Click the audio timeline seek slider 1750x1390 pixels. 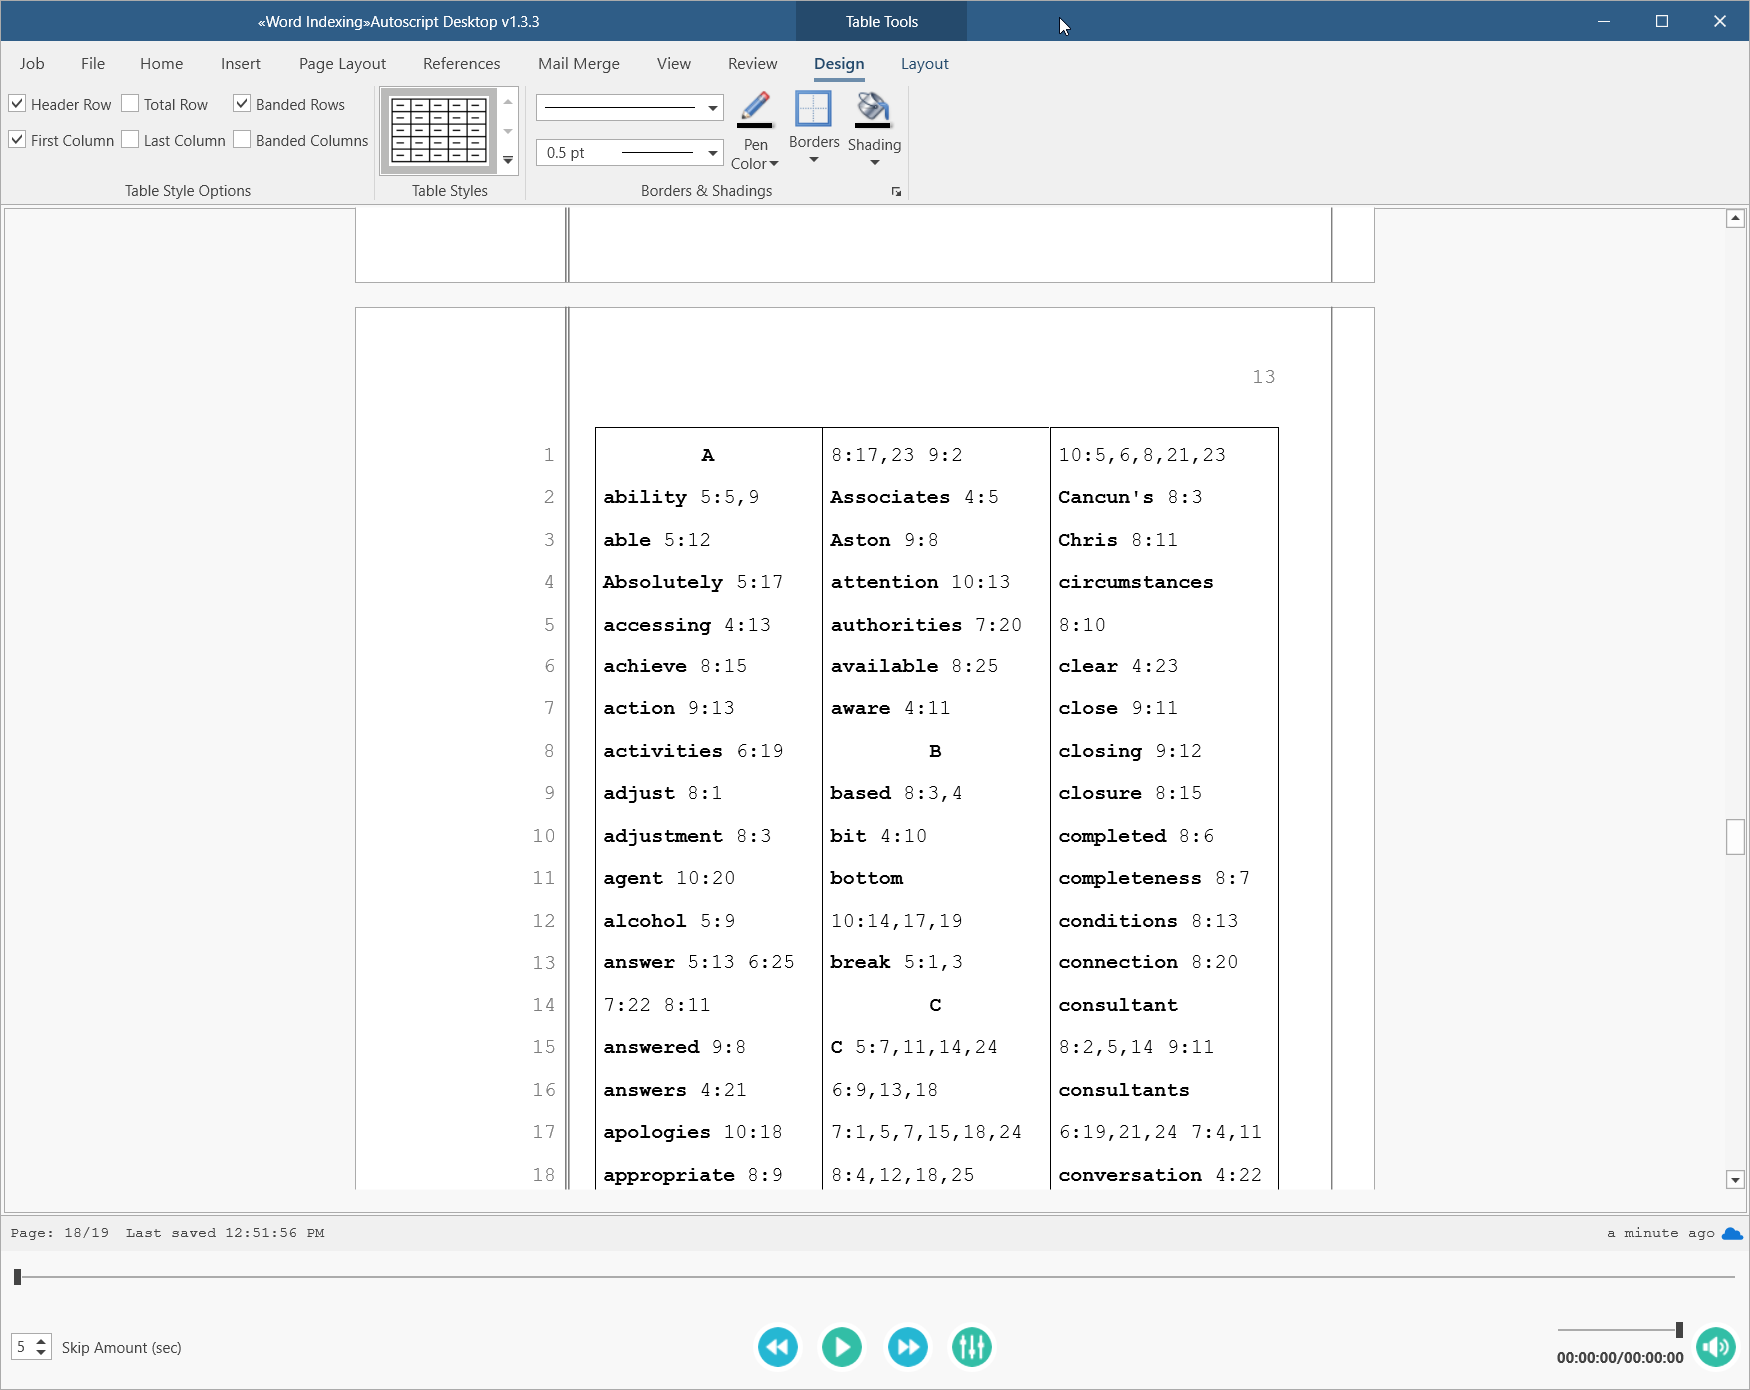(x=875, y=1277)
